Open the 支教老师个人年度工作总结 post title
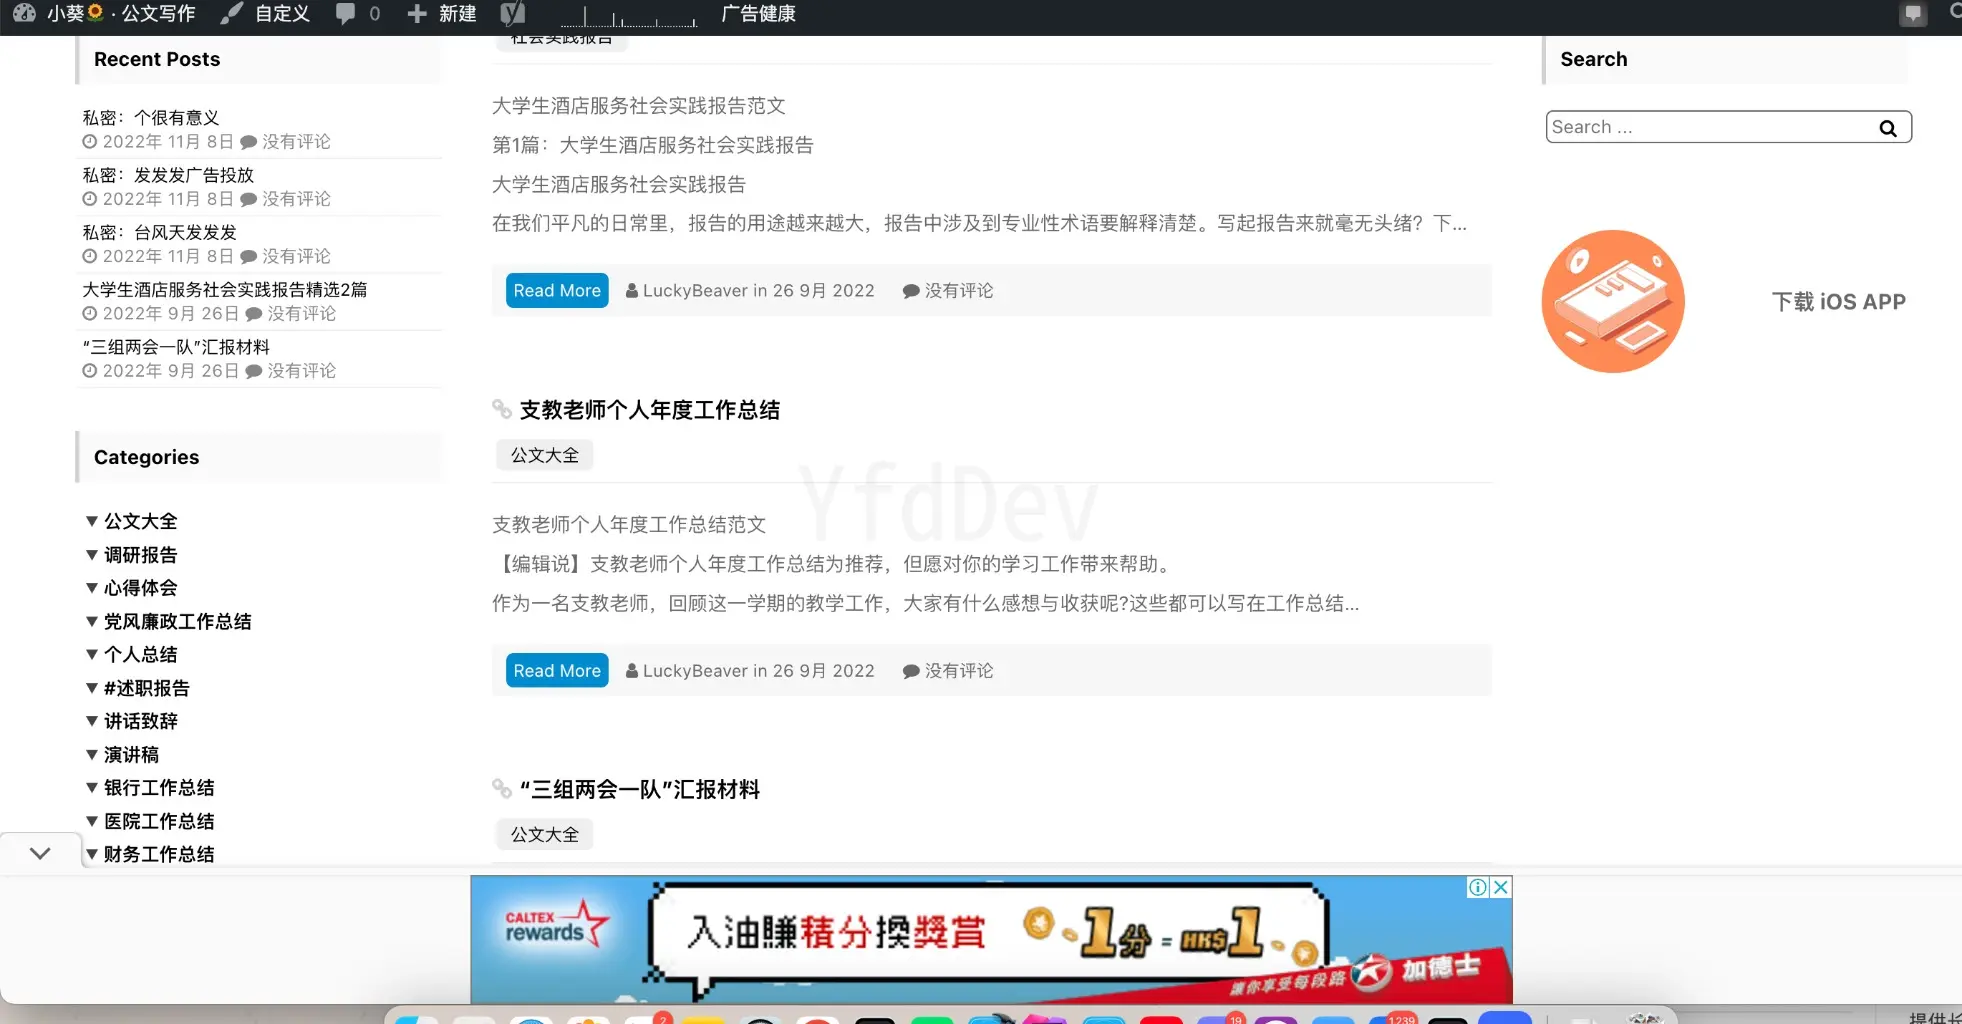 650,410
